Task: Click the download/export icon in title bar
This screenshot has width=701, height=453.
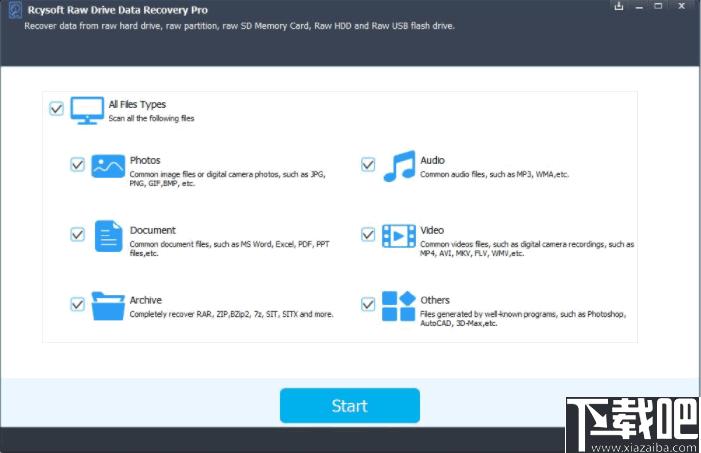Action: click(619, 6)
